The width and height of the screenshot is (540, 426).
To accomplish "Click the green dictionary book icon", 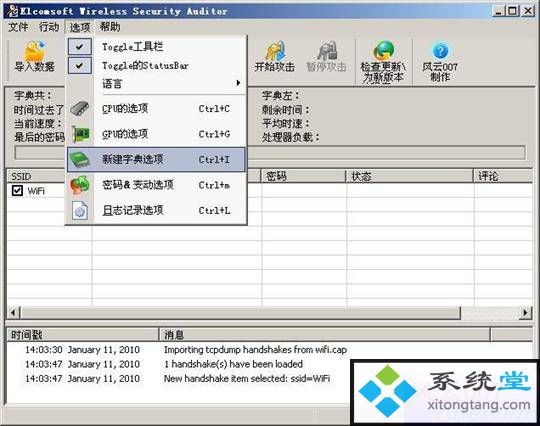I will 80,159.
